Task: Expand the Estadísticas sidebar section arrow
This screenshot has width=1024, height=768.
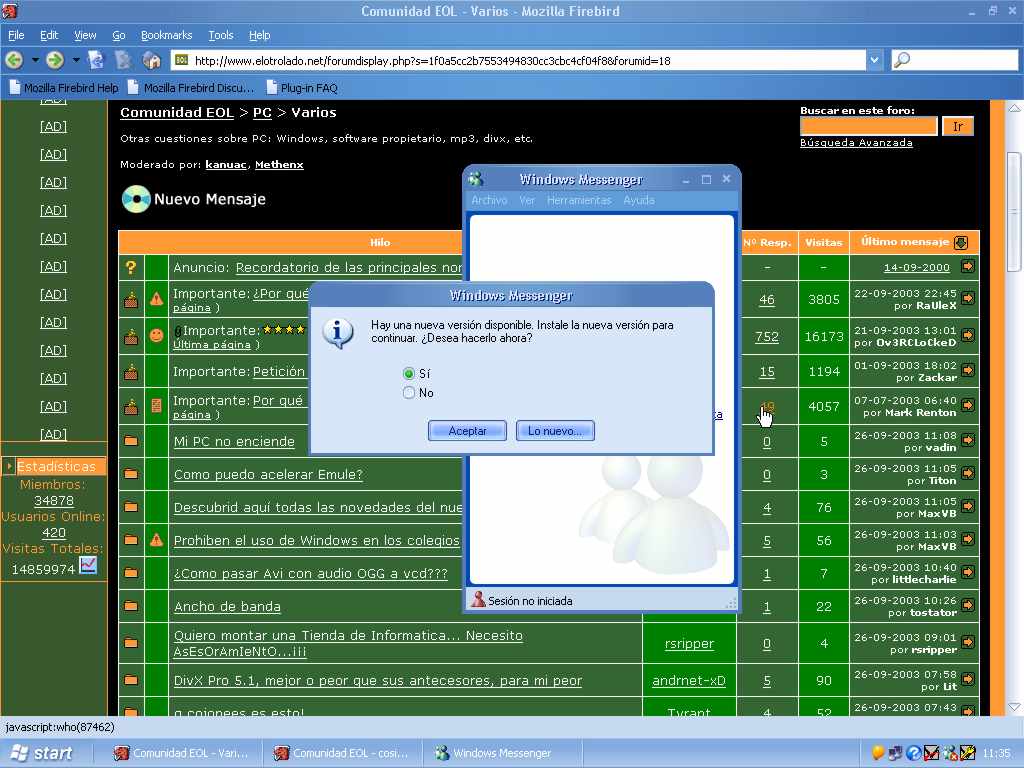Action: tap(8, 466)
